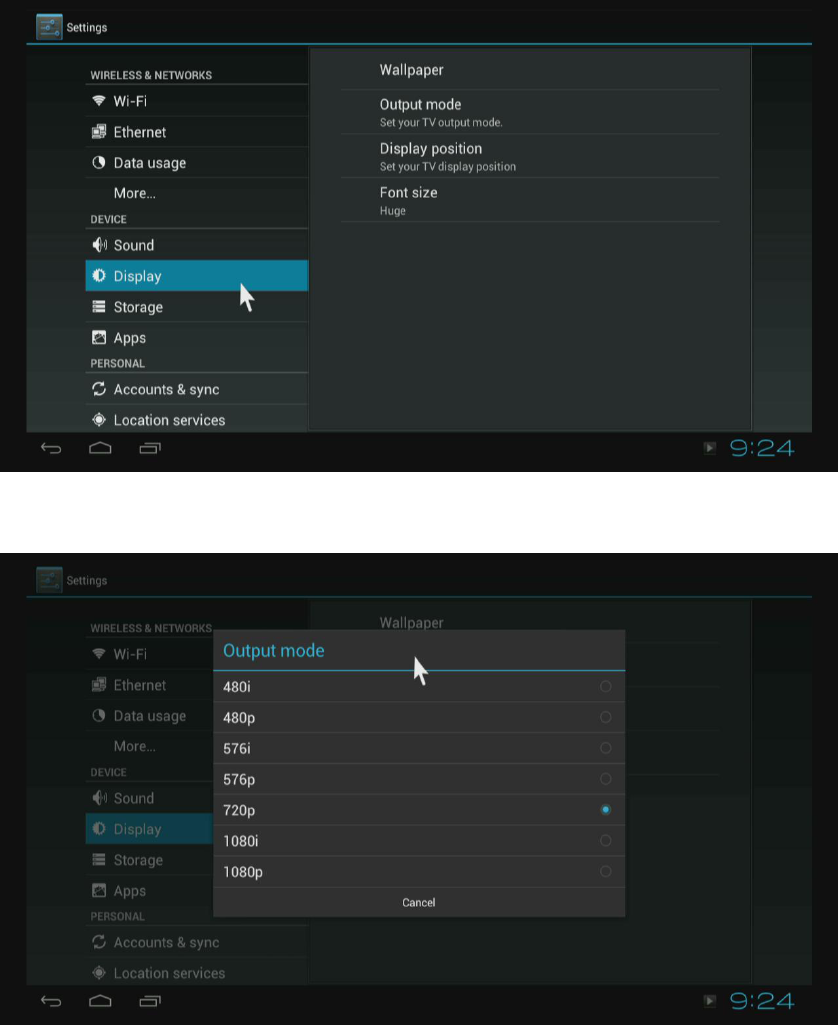This screenshot has height=1025, width=838.
Task: Select the Display category in top screenshot
Action: 197,276
